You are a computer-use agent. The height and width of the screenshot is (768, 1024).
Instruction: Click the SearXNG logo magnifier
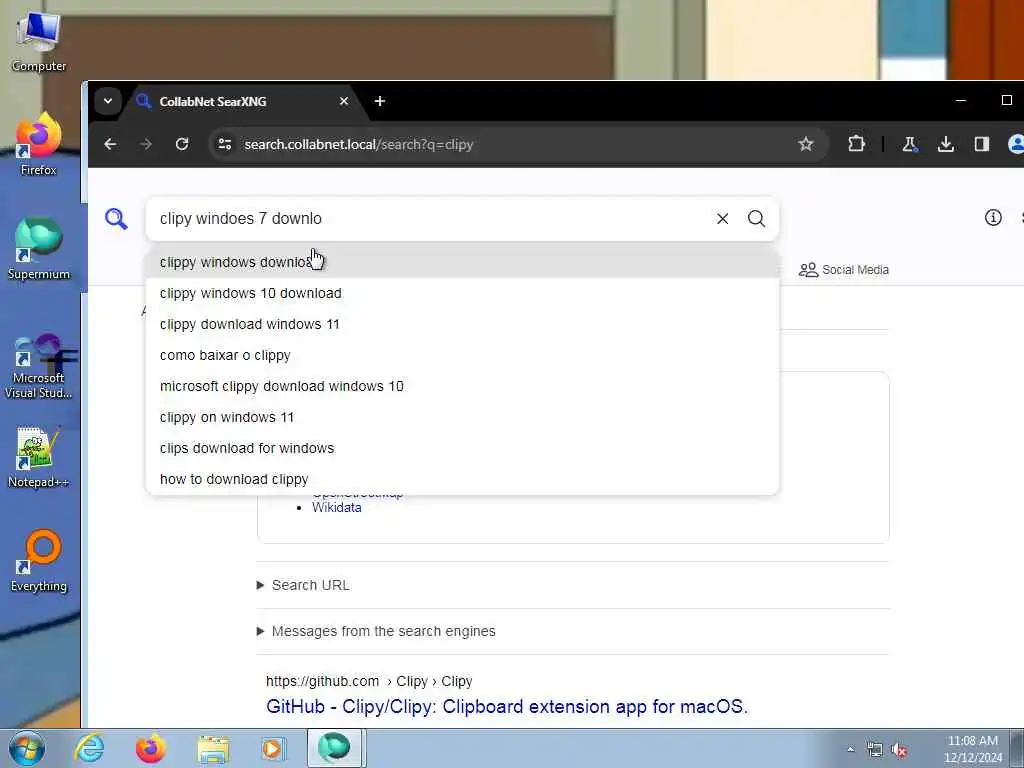(x=116, y=219)
